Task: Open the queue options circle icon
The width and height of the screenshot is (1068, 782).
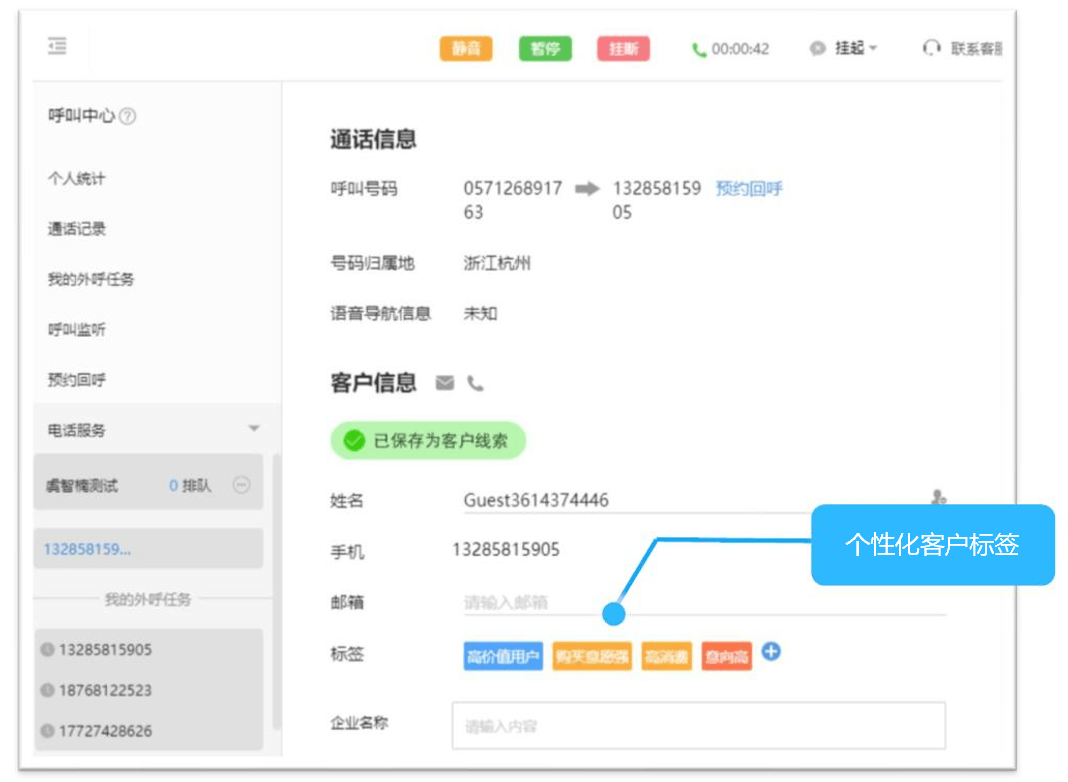Action: [x=242, y=485]
